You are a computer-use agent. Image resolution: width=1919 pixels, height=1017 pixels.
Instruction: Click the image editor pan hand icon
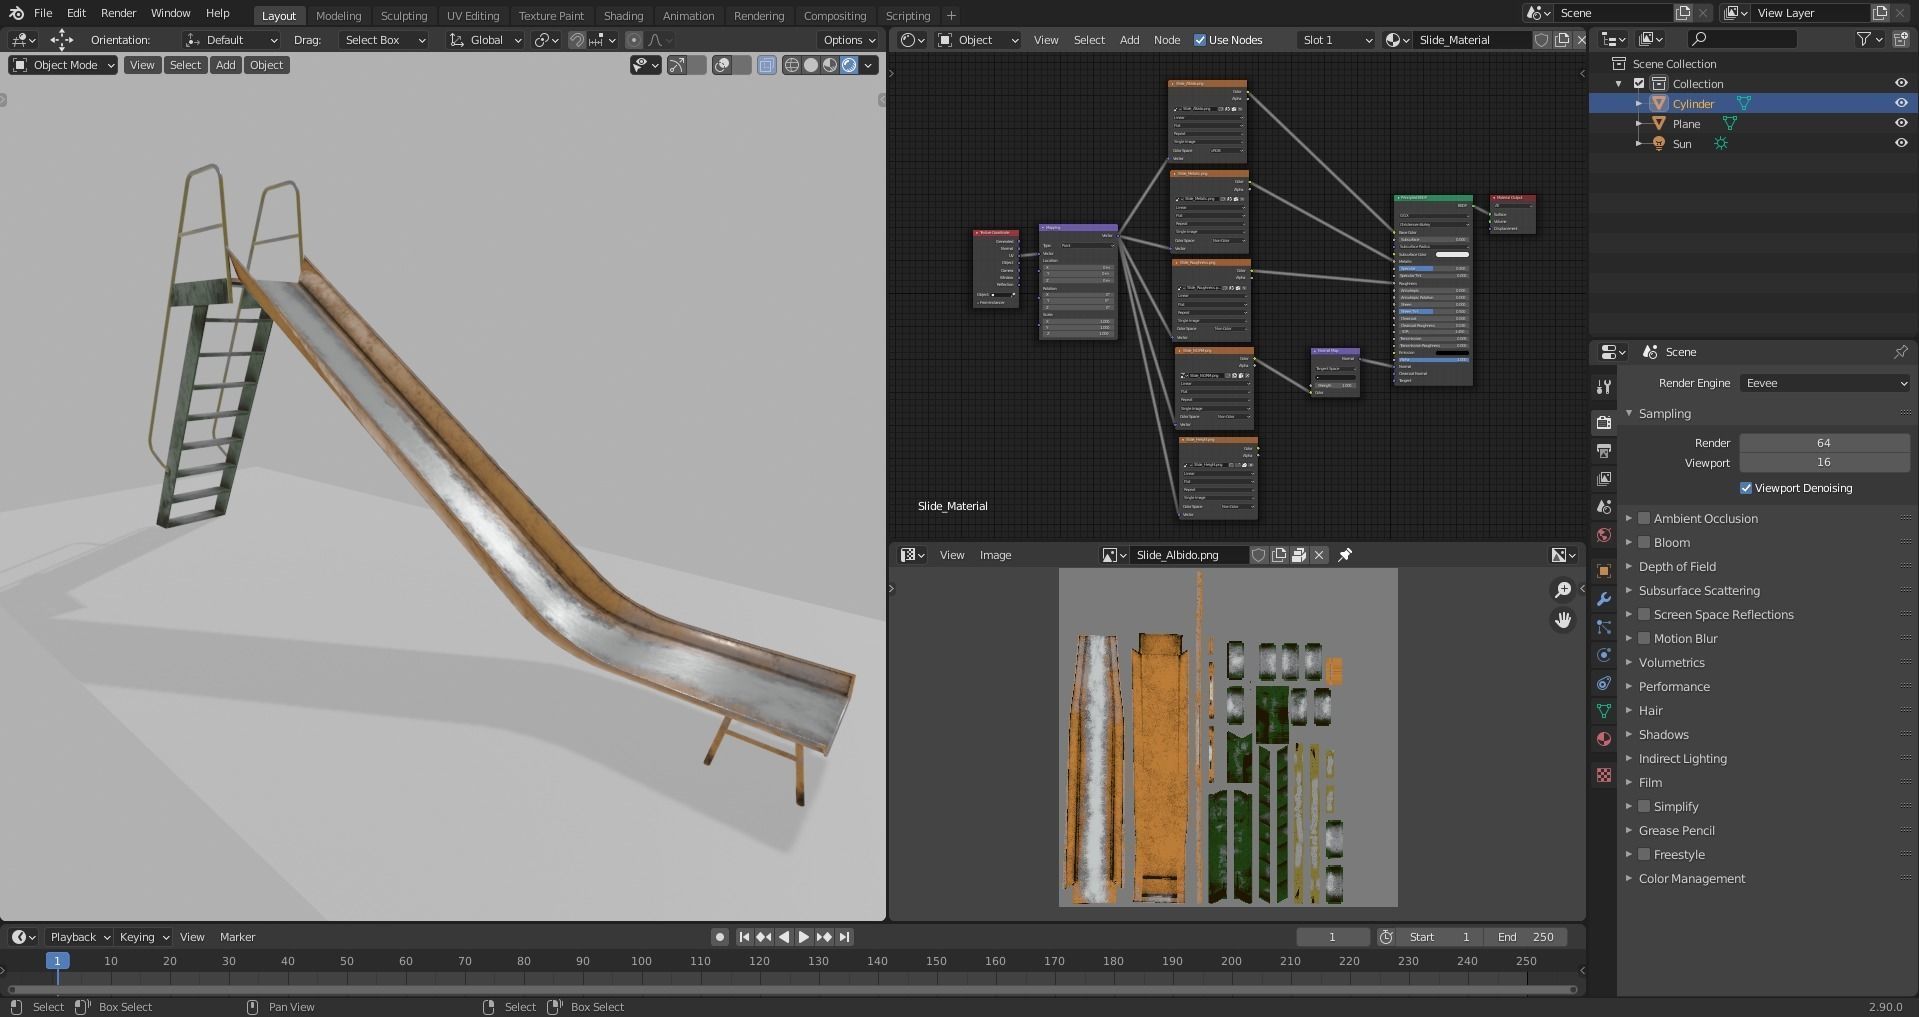tap(1563, 620)
